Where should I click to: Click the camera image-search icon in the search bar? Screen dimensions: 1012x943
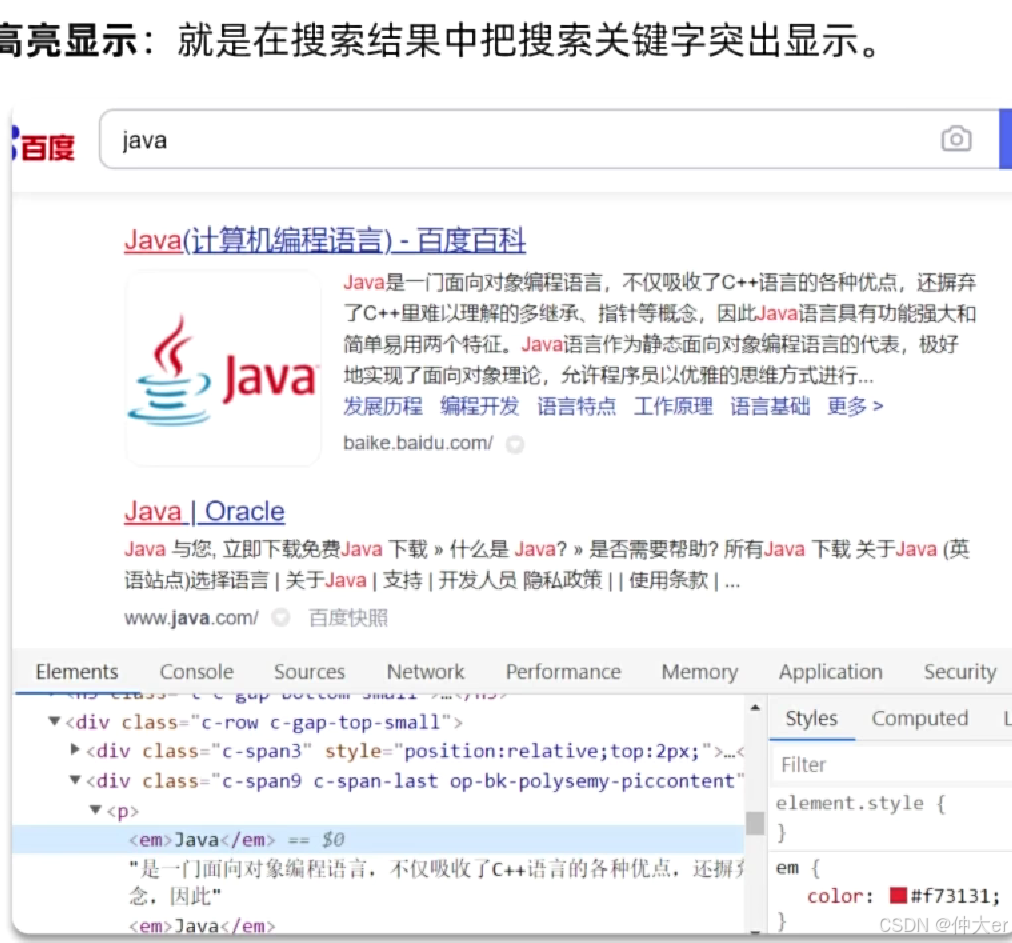(957, 139)
